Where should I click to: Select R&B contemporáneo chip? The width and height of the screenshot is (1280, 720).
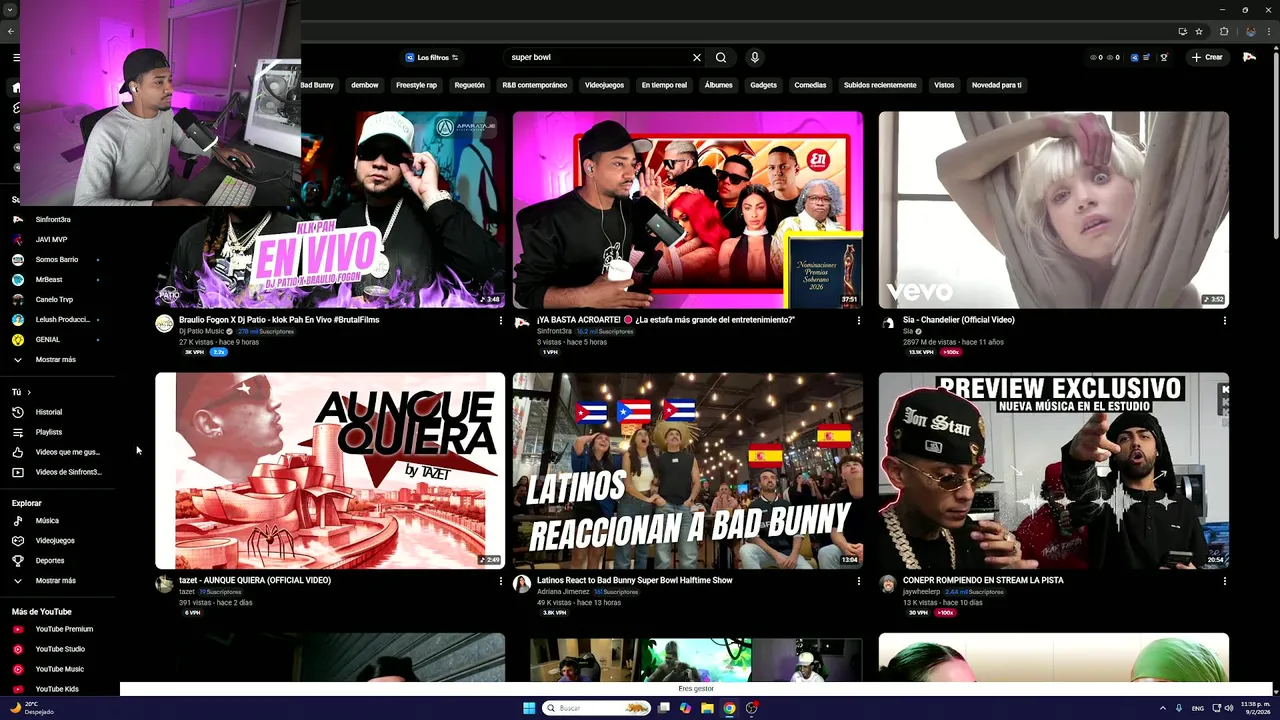[x=535, y=85]
